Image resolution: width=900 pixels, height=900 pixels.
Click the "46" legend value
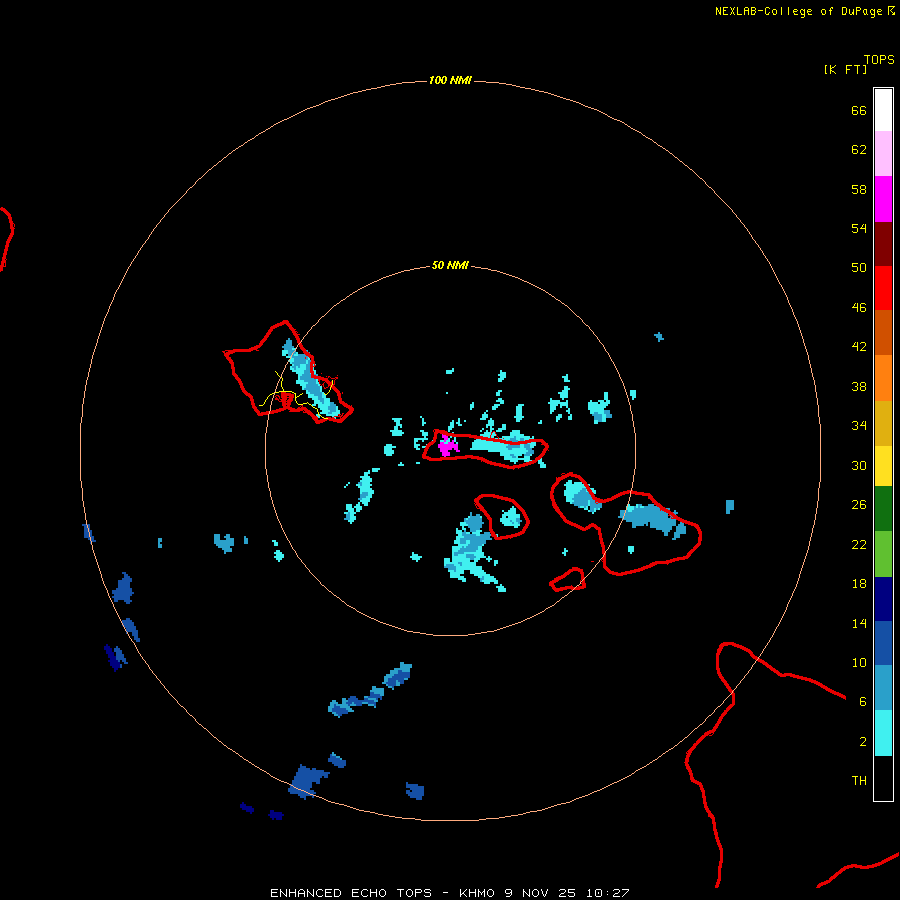coord(859,308)
